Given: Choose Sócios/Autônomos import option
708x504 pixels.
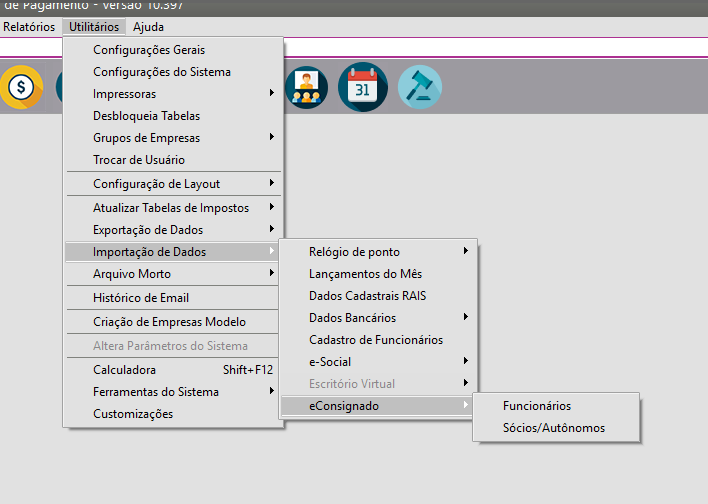Looking at the screenshot, I should 554,428.
